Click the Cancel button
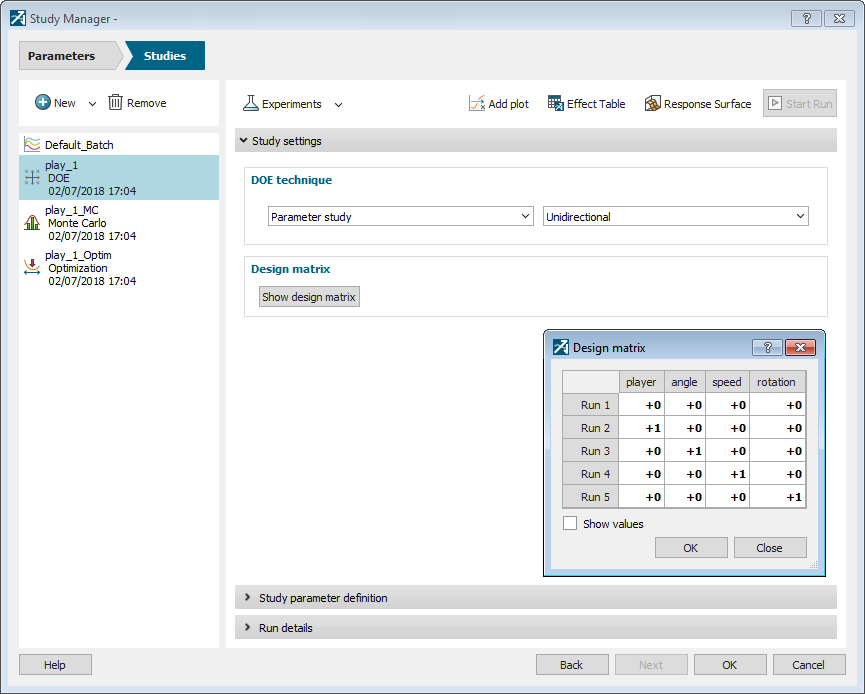The height and width of the screenshot is (694, 865). [x=809, y=664]
